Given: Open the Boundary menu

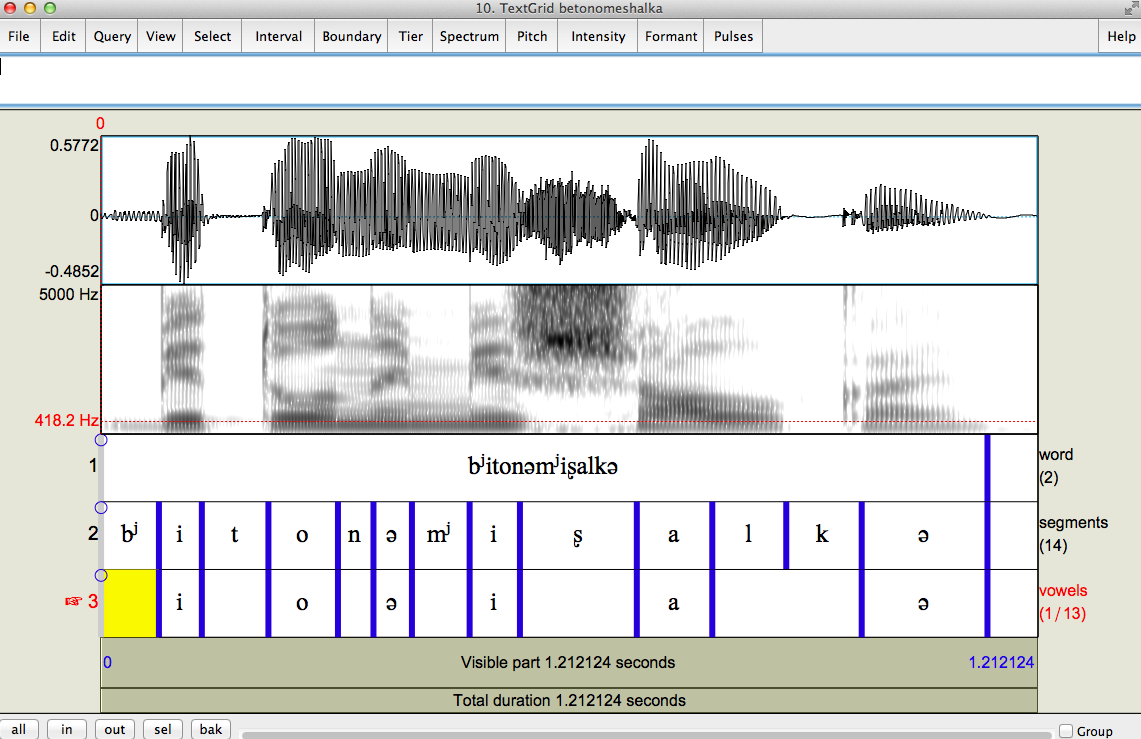Looking at the screenshot, I should point(351,36).
